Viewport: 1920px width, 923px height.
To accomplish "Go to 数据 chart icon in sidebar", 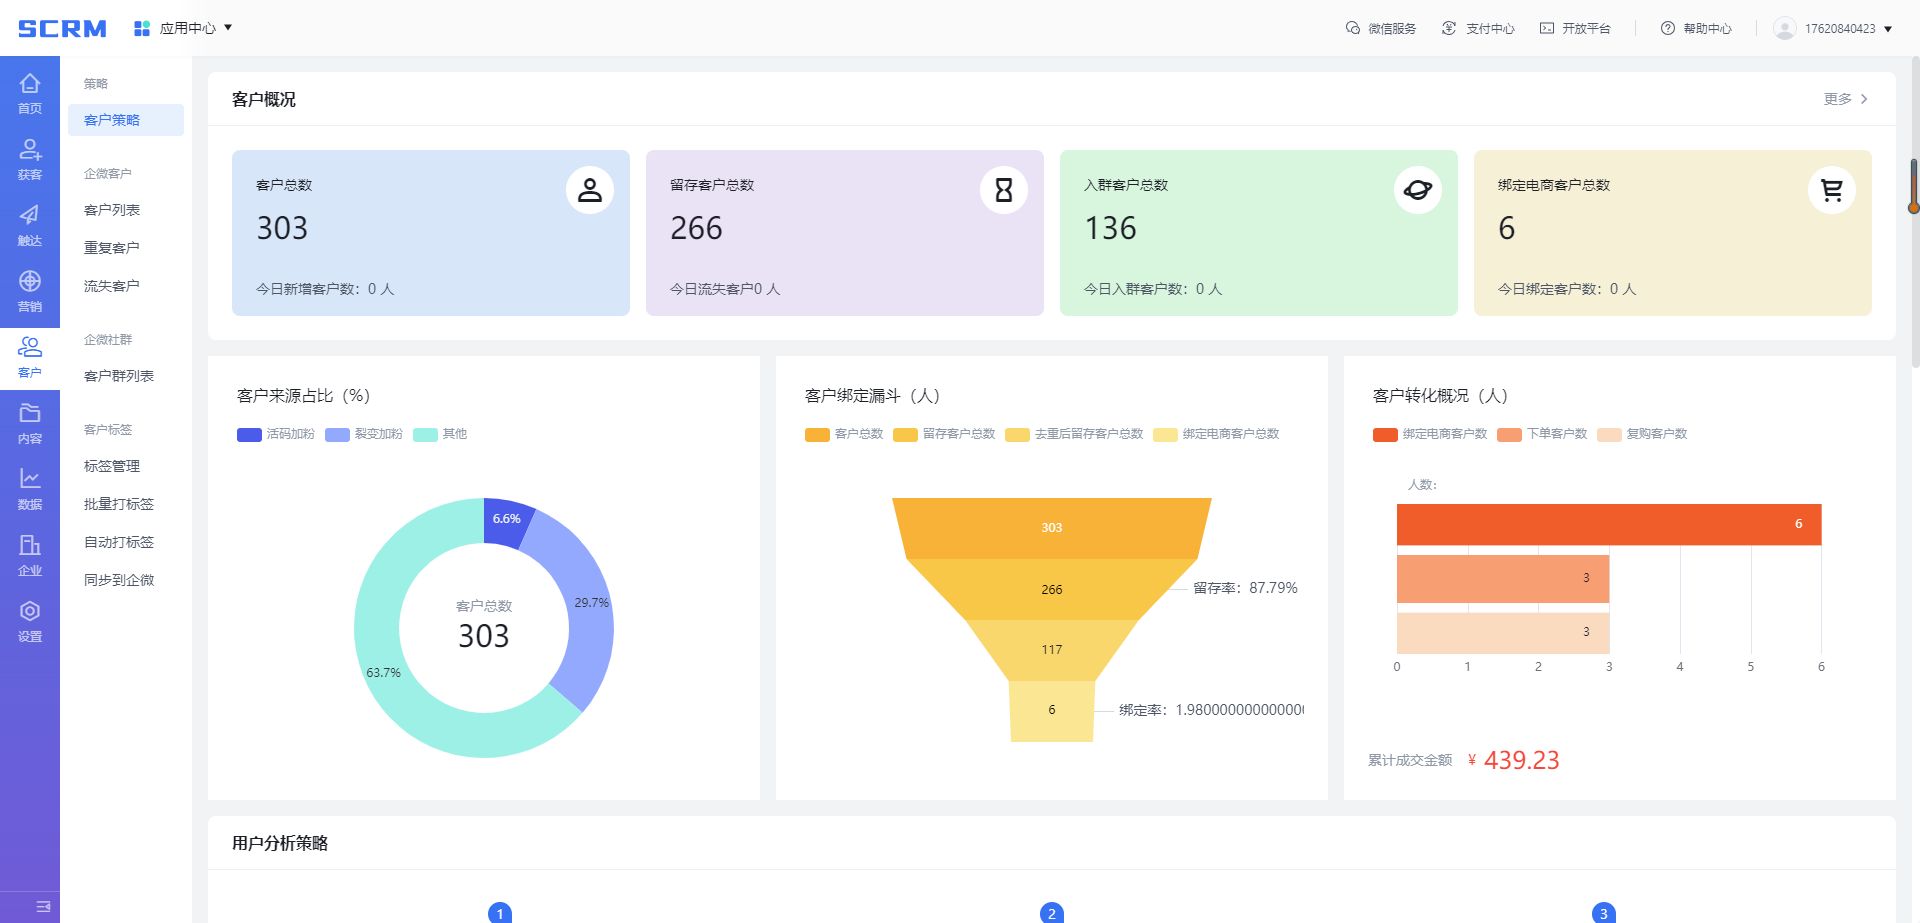I will [x=30, y=489].
